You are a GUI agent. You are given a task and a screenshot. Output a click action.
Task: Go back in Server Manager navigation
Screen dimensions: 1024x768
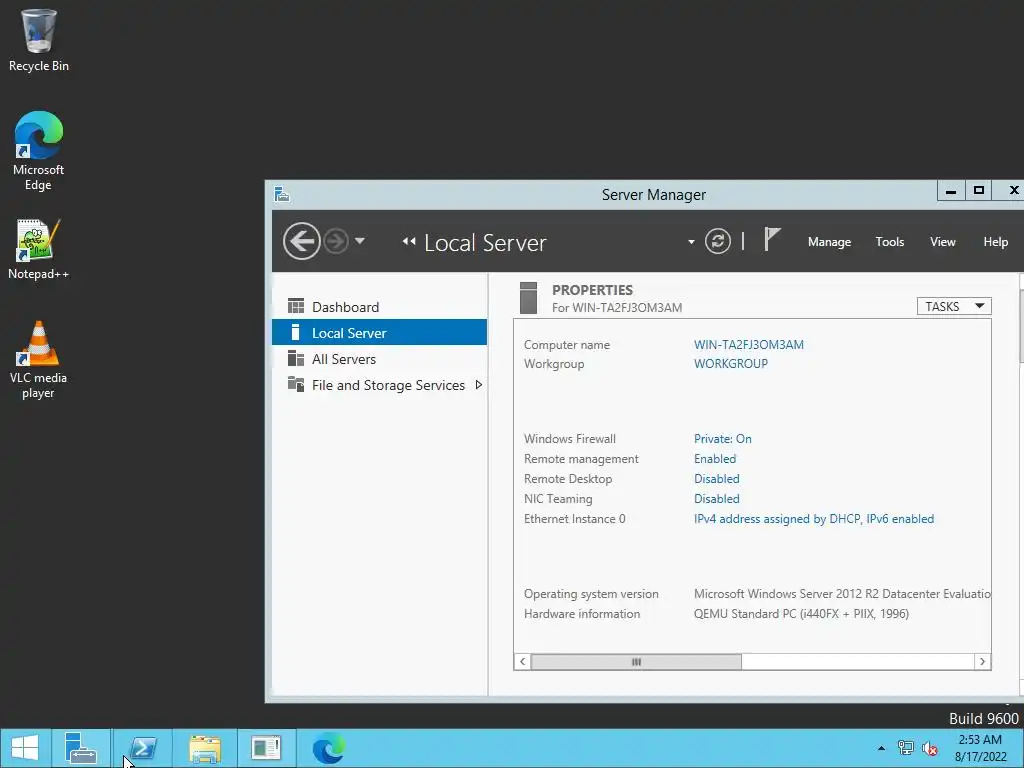(302, 242)
